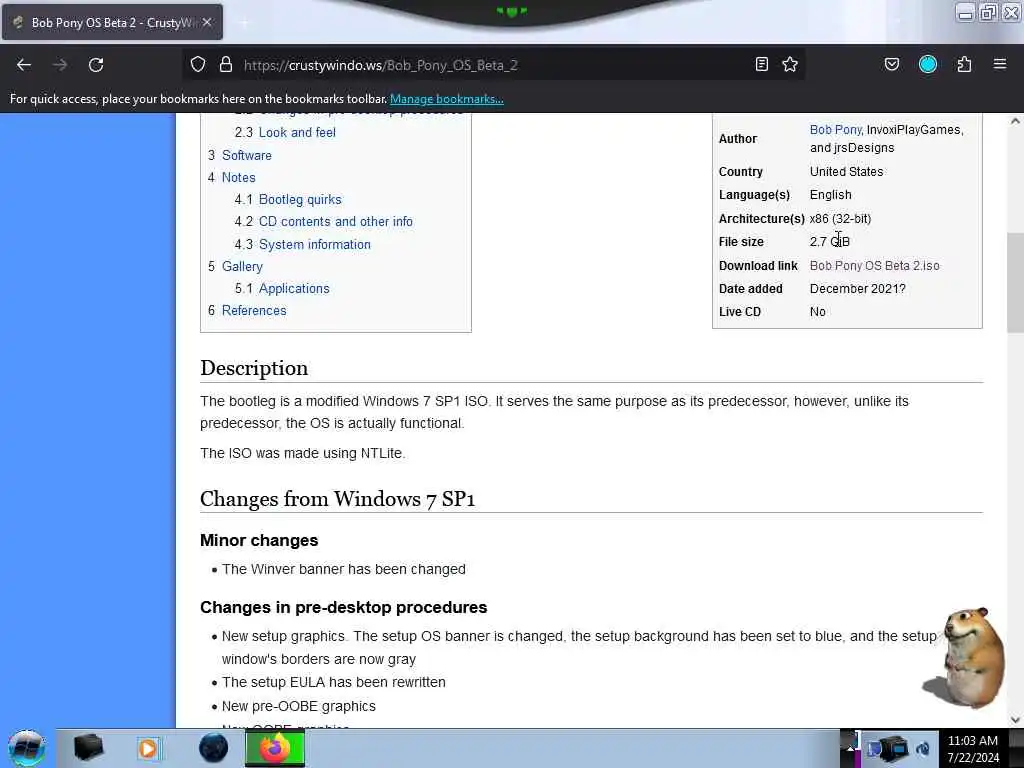
Task: Click the page scrollbar down arrow
Action: pyautogui.click(x=1015, y=720)
